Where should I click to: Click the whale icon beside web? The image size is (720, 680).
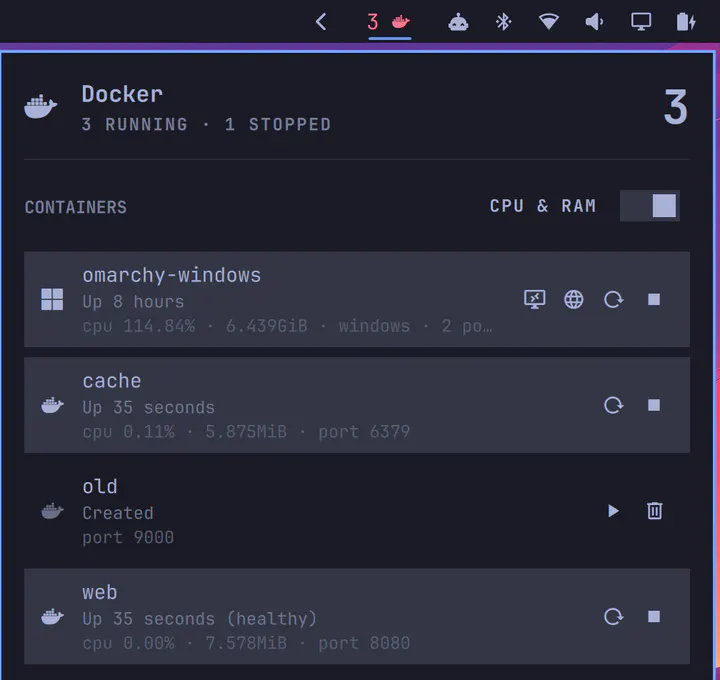coord(52,616)
